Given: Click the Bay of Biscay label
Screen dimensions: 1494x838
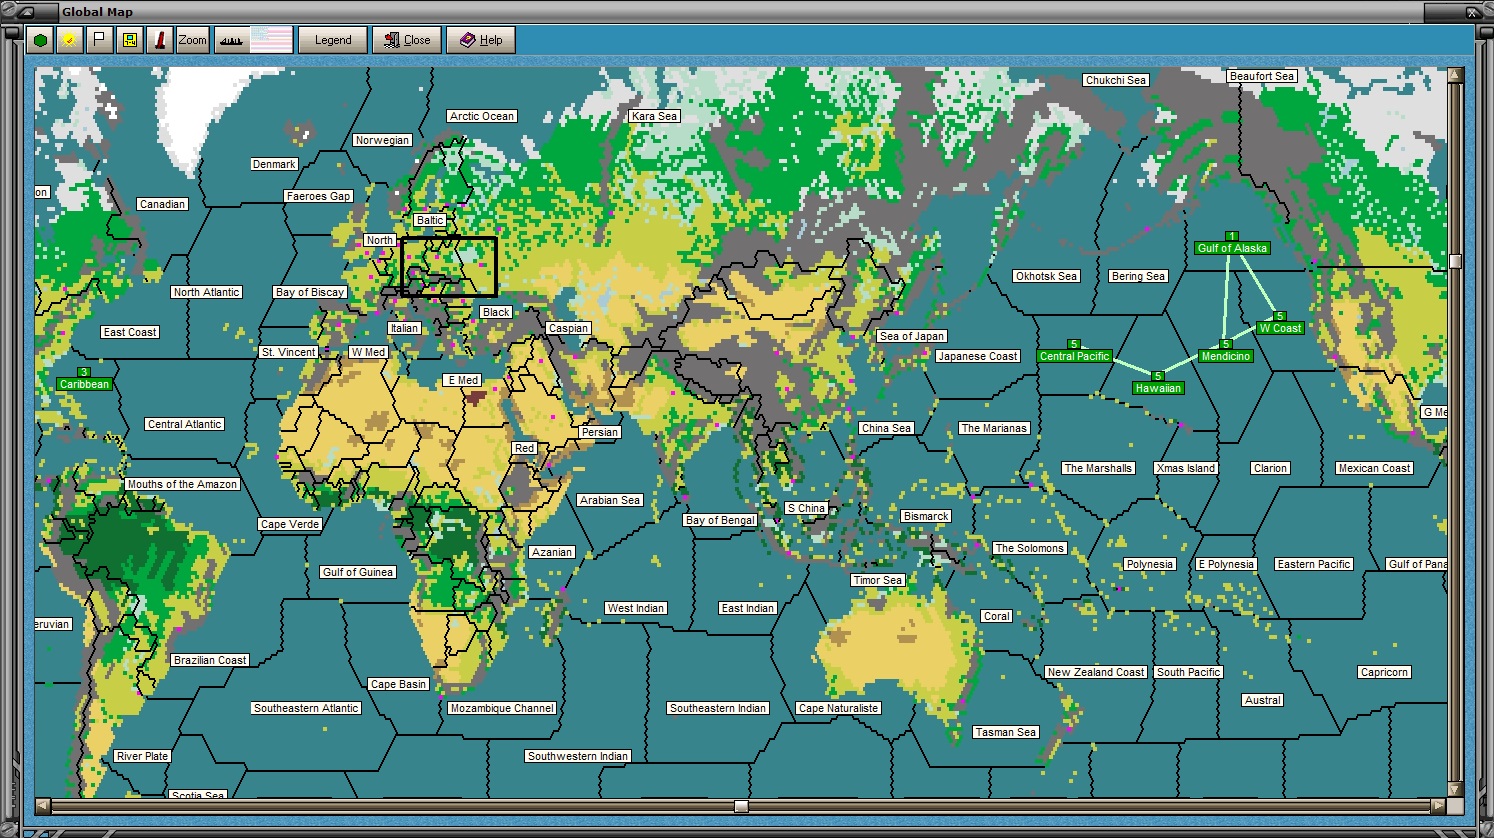Looking at the screenshot, I should (x=310, y=292).
